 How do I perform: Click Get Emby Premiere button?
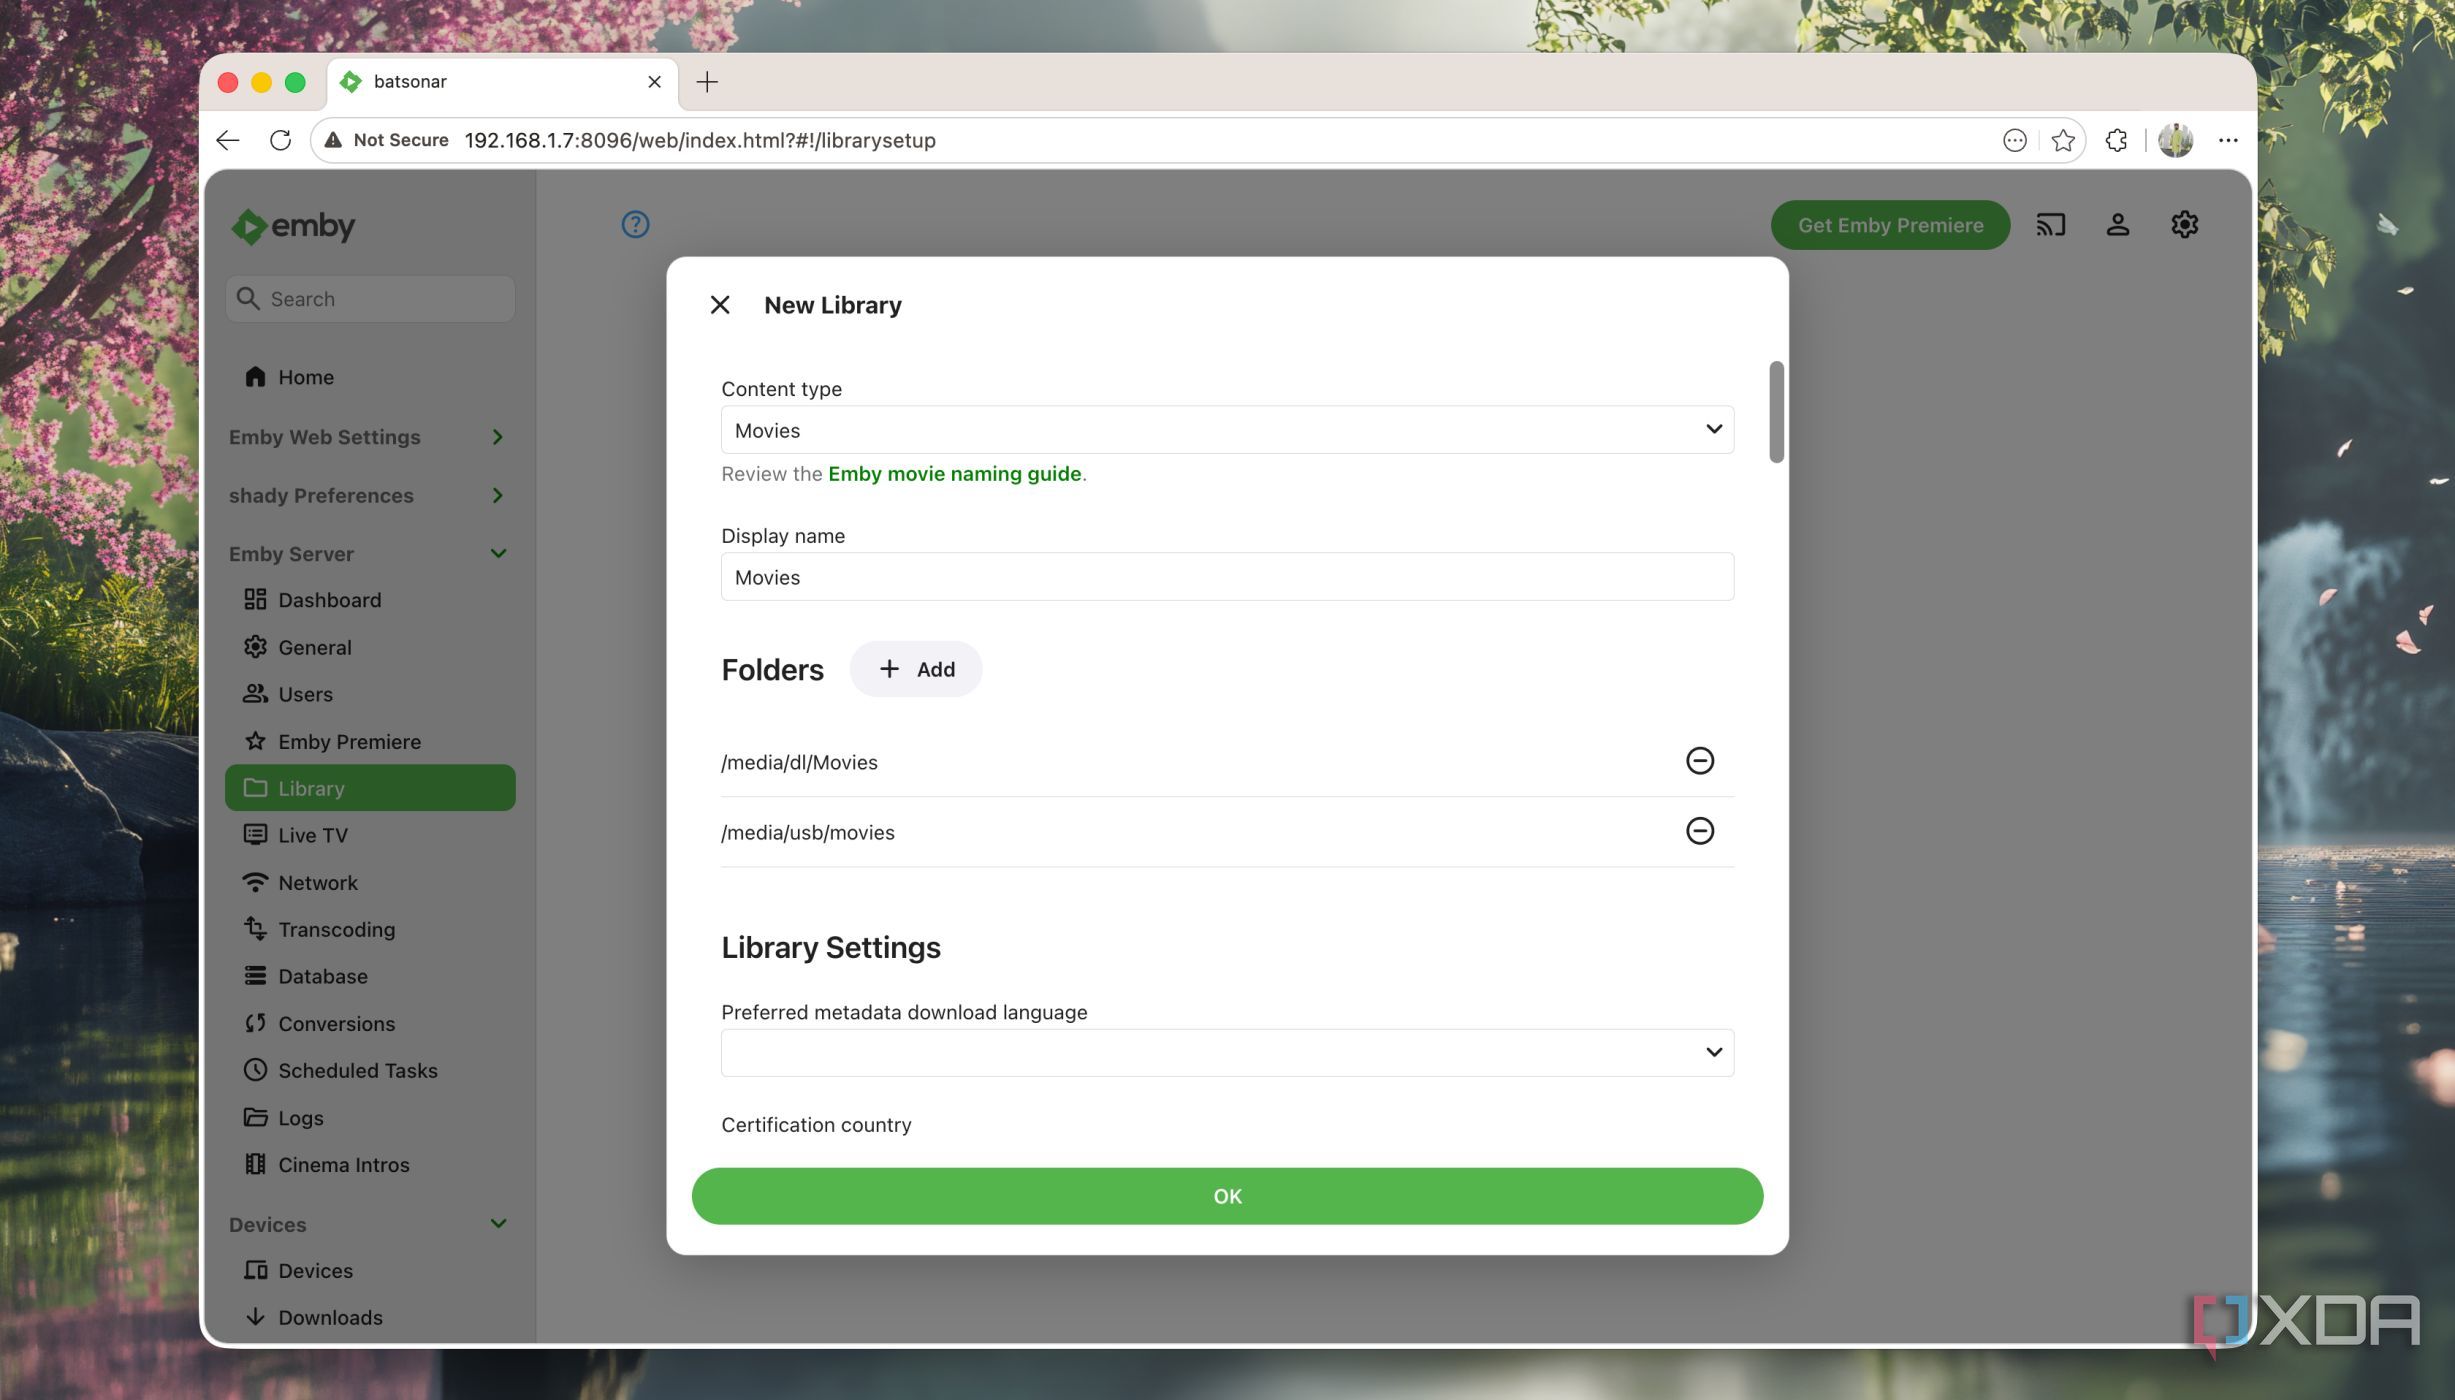(1890, 225)
